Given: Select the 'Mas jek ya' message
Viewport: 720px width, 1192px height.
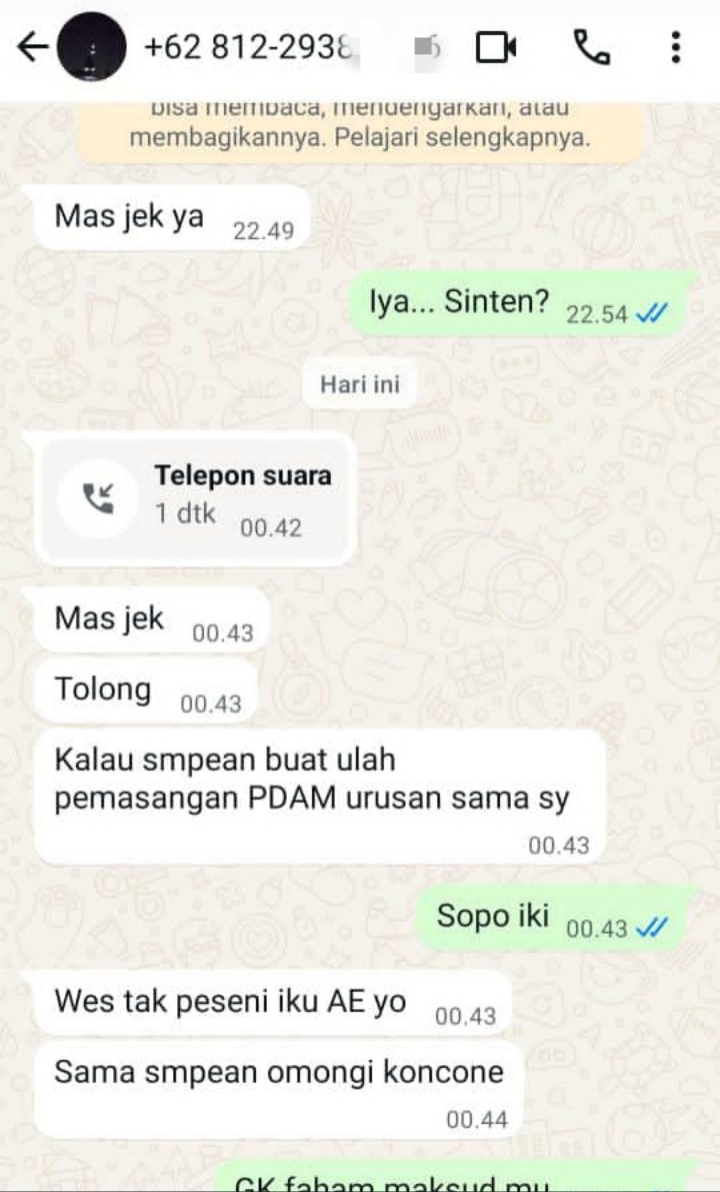Looking at the screenshot, I should (x=173, y=218).
